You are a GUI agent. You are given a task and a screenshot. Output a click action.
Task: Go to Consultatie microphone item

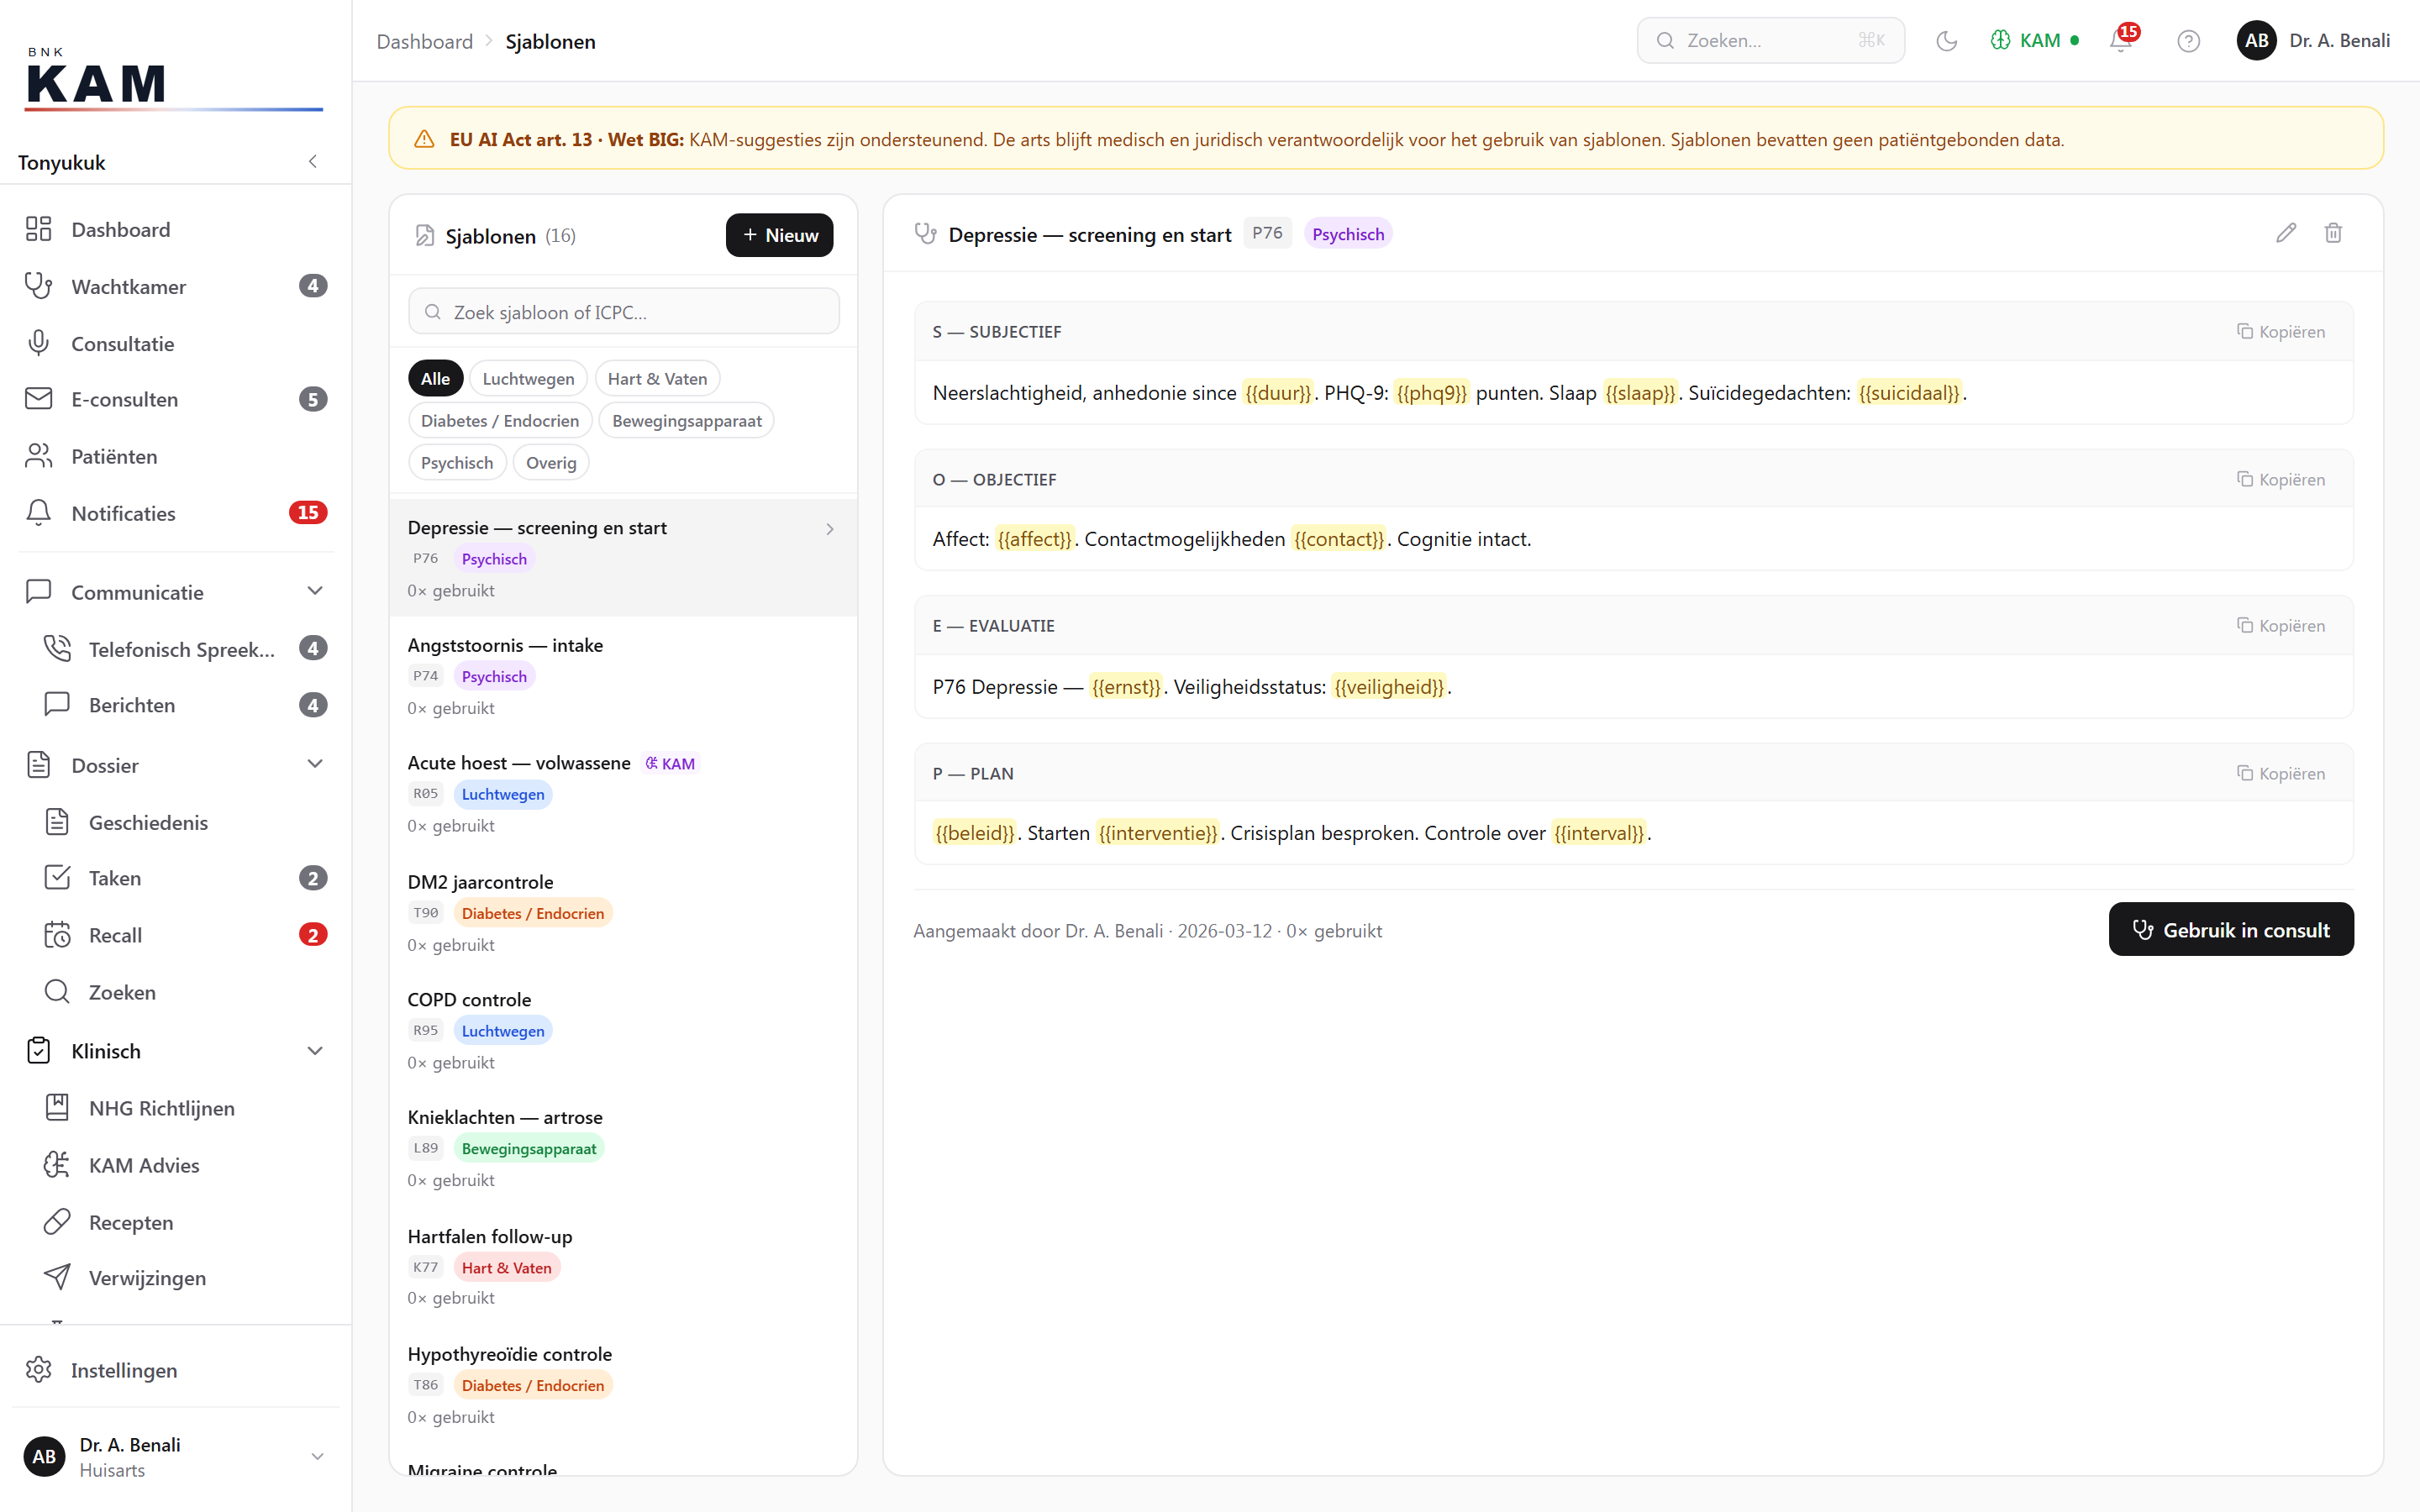pos(175,343)
